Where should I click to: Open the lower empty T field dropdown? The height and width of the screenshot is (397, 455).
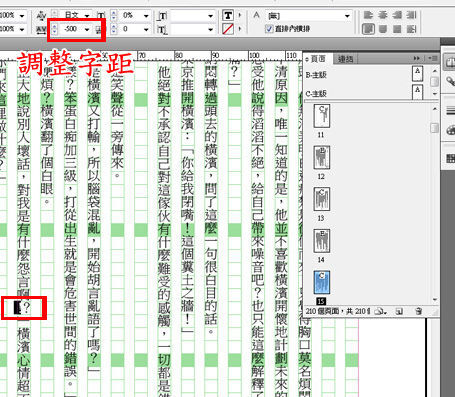tap(210, 30)
